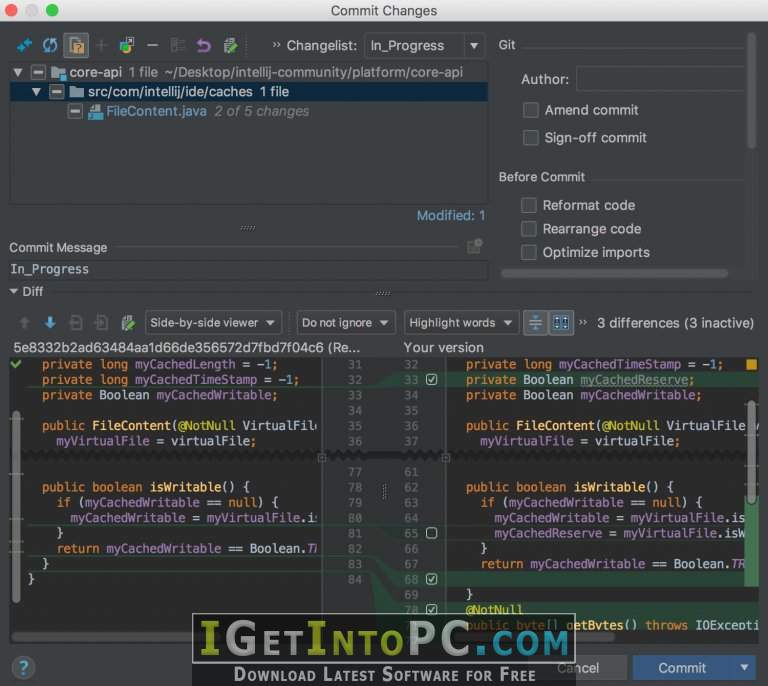This screenshot has width=768, height=686.
Task: Go to next difference with blue down arrow
Action: pyautogui.click(x=49, y=323)
